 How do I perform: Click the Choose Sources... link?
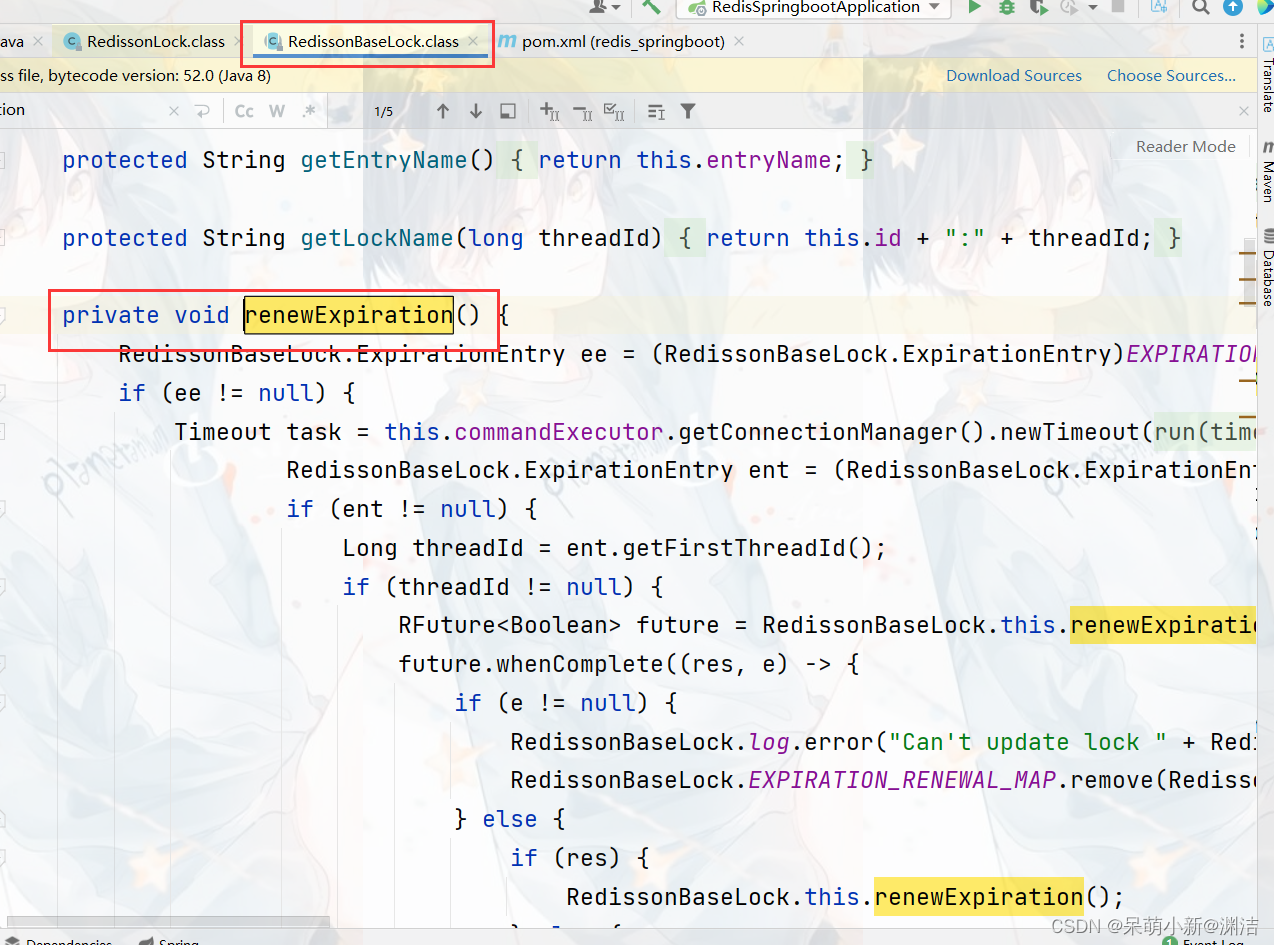coord(1171,76)
